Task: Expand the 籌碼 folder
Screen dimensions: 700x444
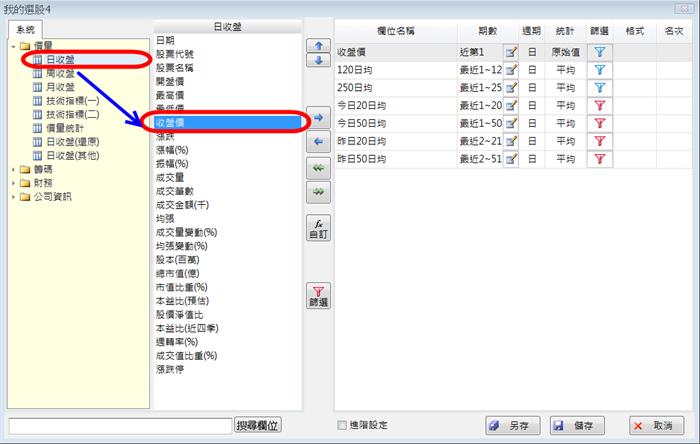Action: pos(13,170)
